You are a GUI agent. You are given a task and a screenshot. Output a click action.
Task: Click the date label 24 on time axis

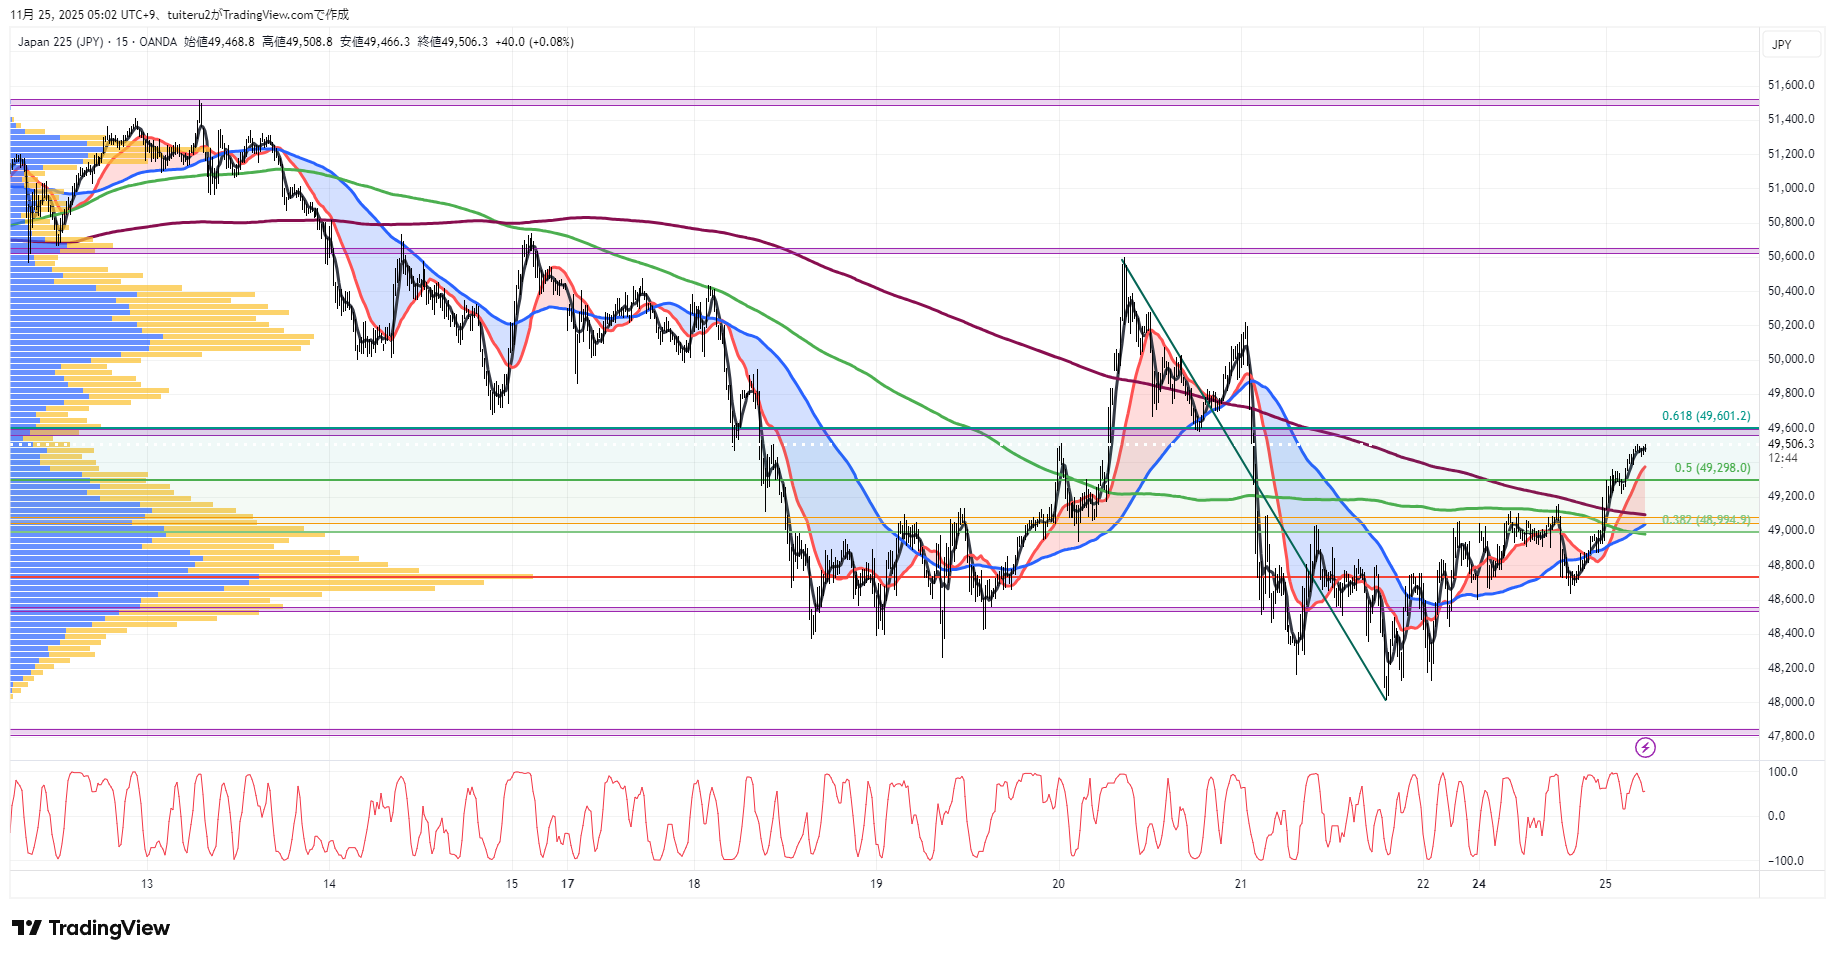pyautogui.click(x=1479, y=884)
